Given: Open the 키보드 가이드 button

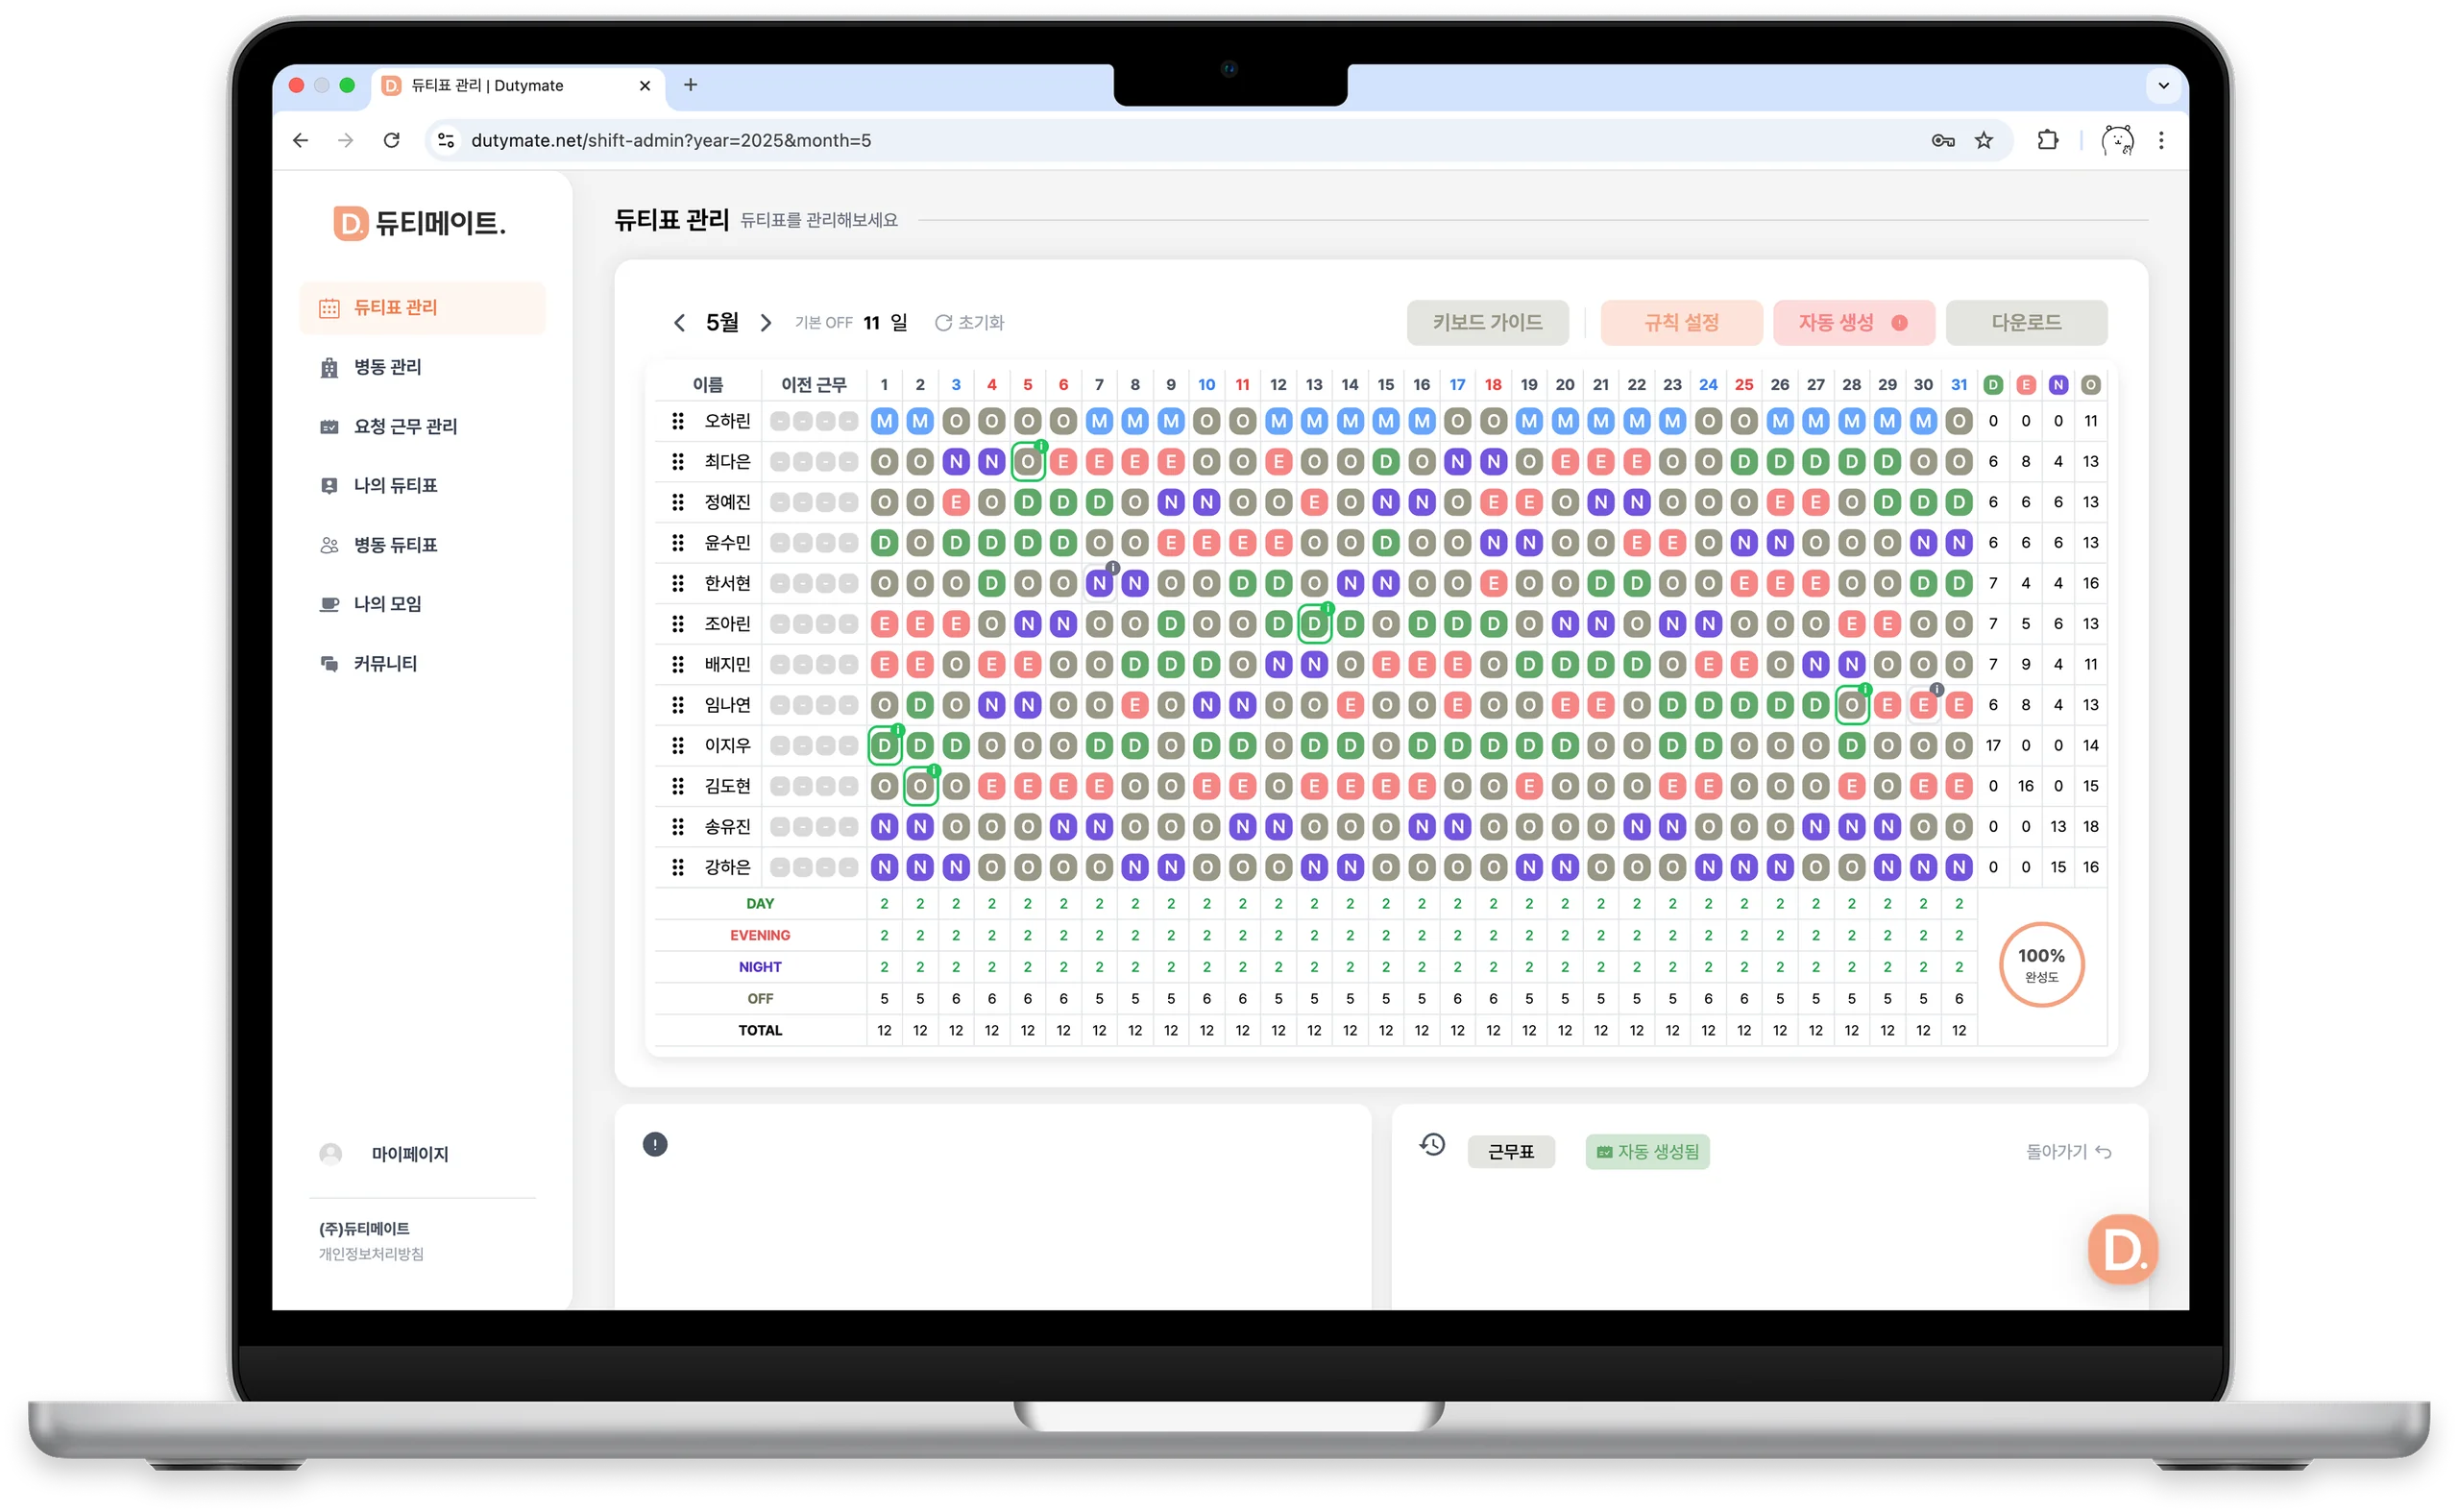Looking at the screenshot, I should [x=1488, y=323].
